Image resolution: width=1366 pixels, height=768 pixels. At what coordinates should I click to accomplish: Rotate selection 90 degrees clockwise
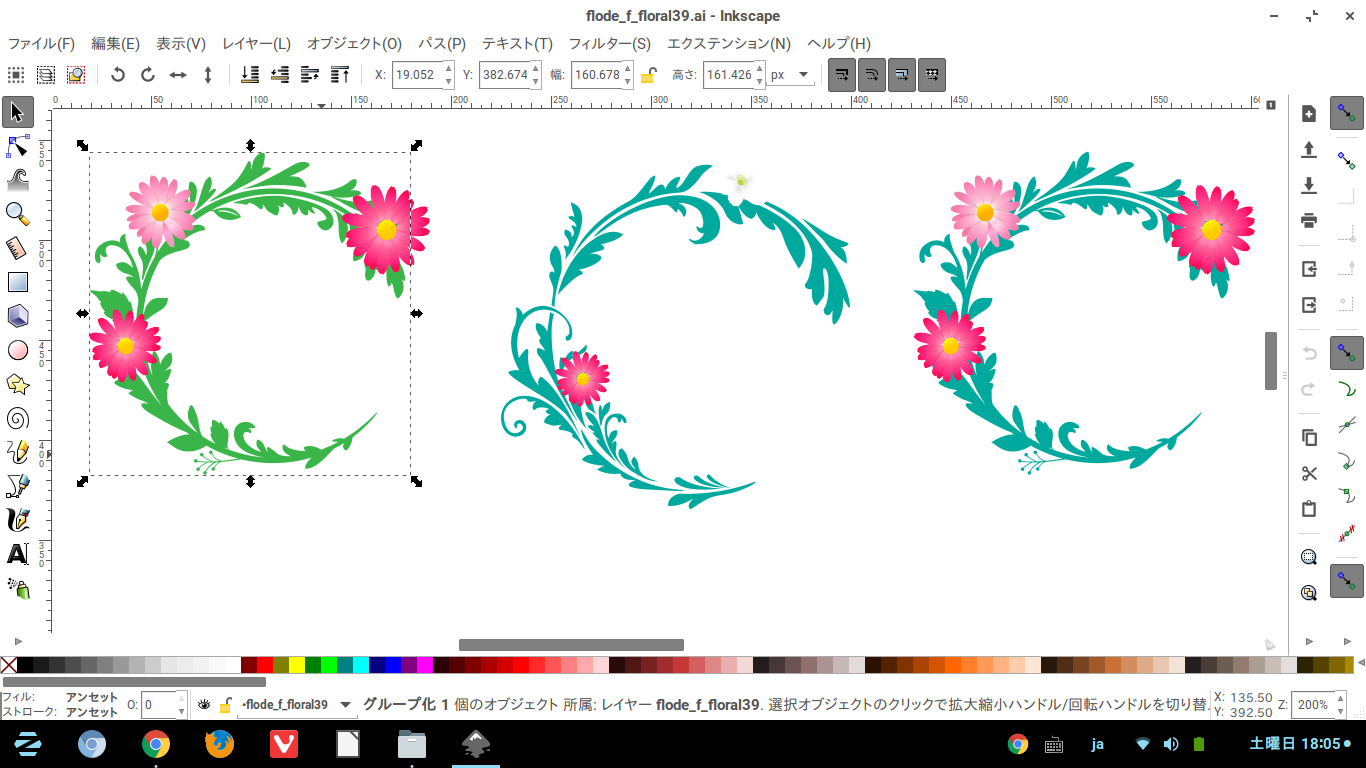click(148, 75)
